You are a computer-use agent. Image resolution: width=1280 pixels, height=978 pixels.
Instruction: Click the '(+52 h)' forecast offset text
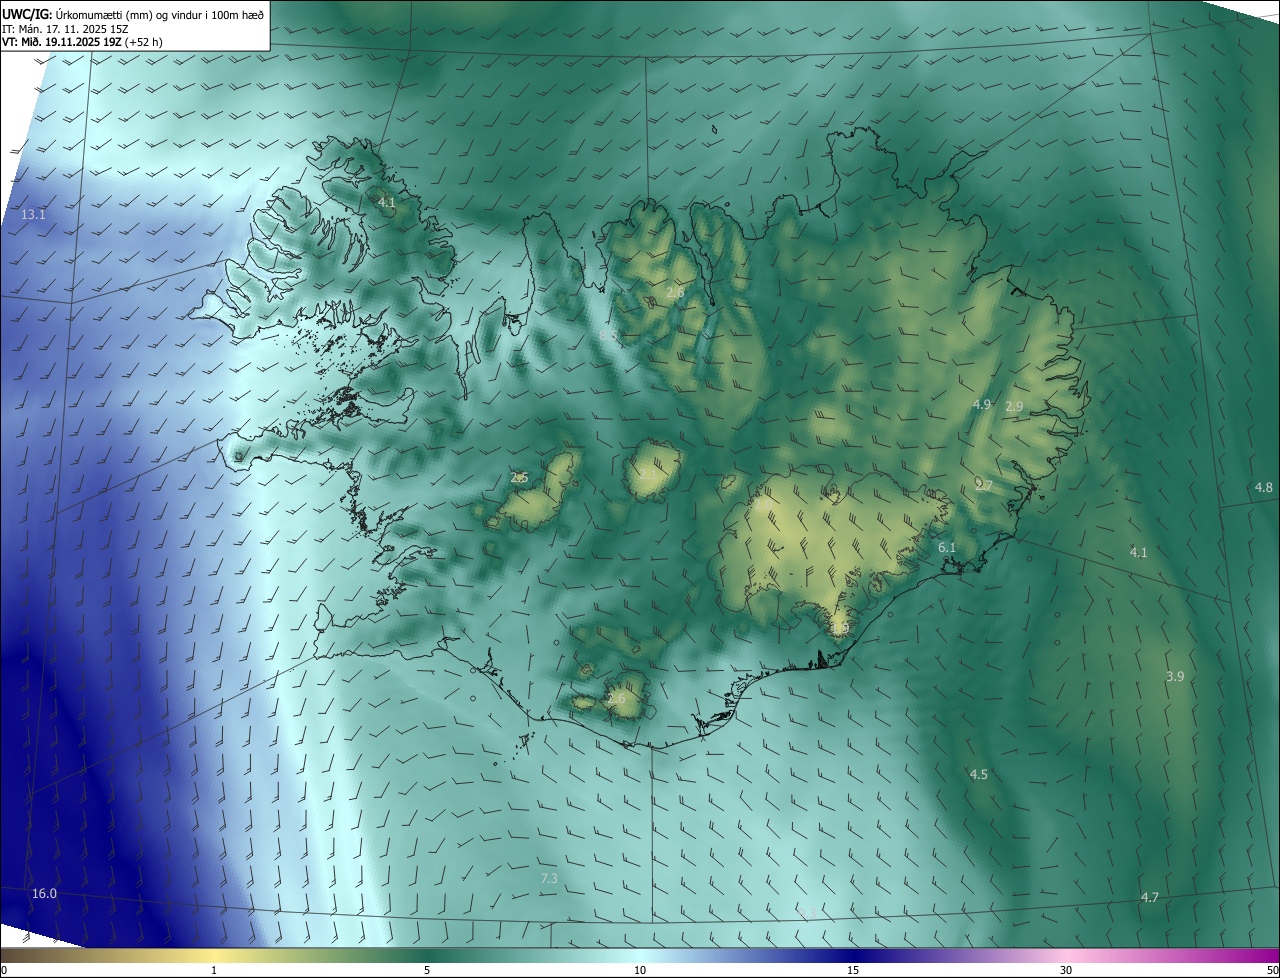click(144, 42)
